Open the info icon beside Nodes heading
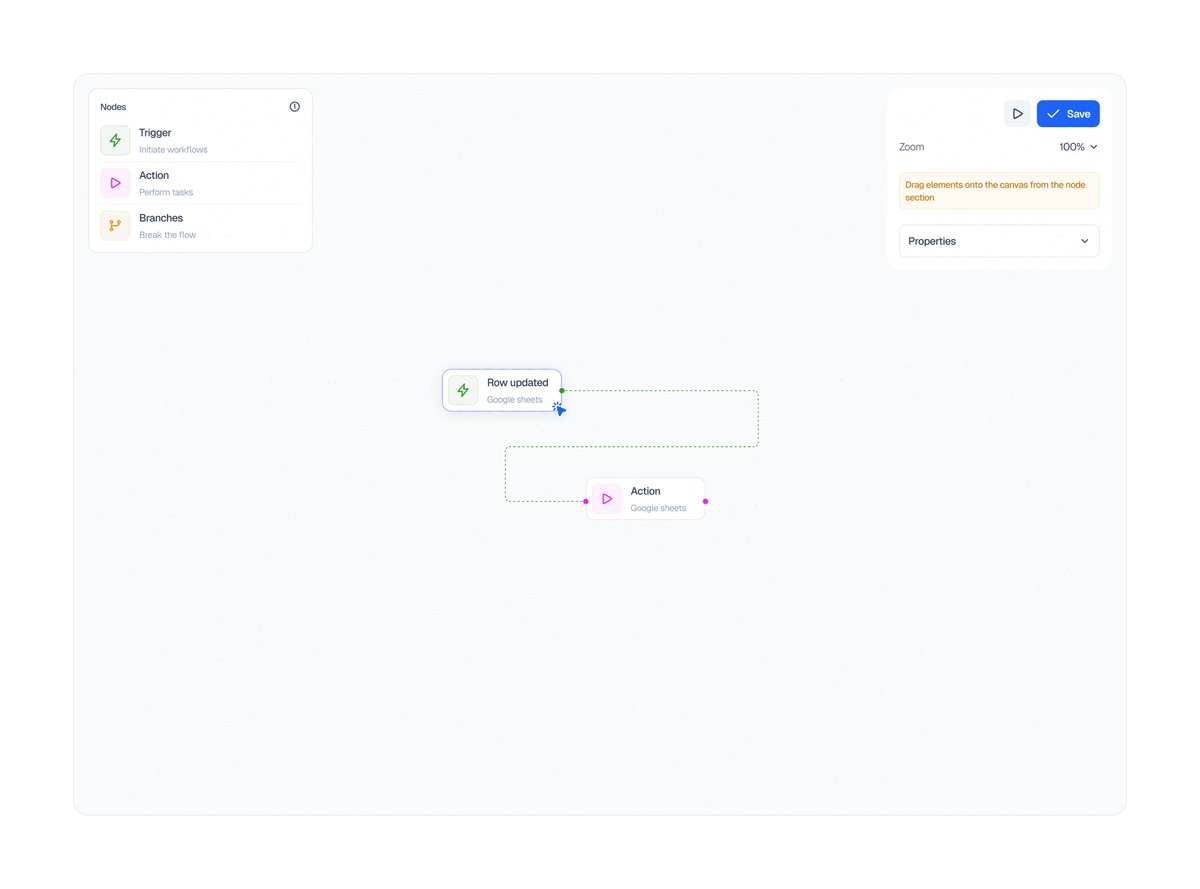1200x889 pixels. [x=294, y=106]
